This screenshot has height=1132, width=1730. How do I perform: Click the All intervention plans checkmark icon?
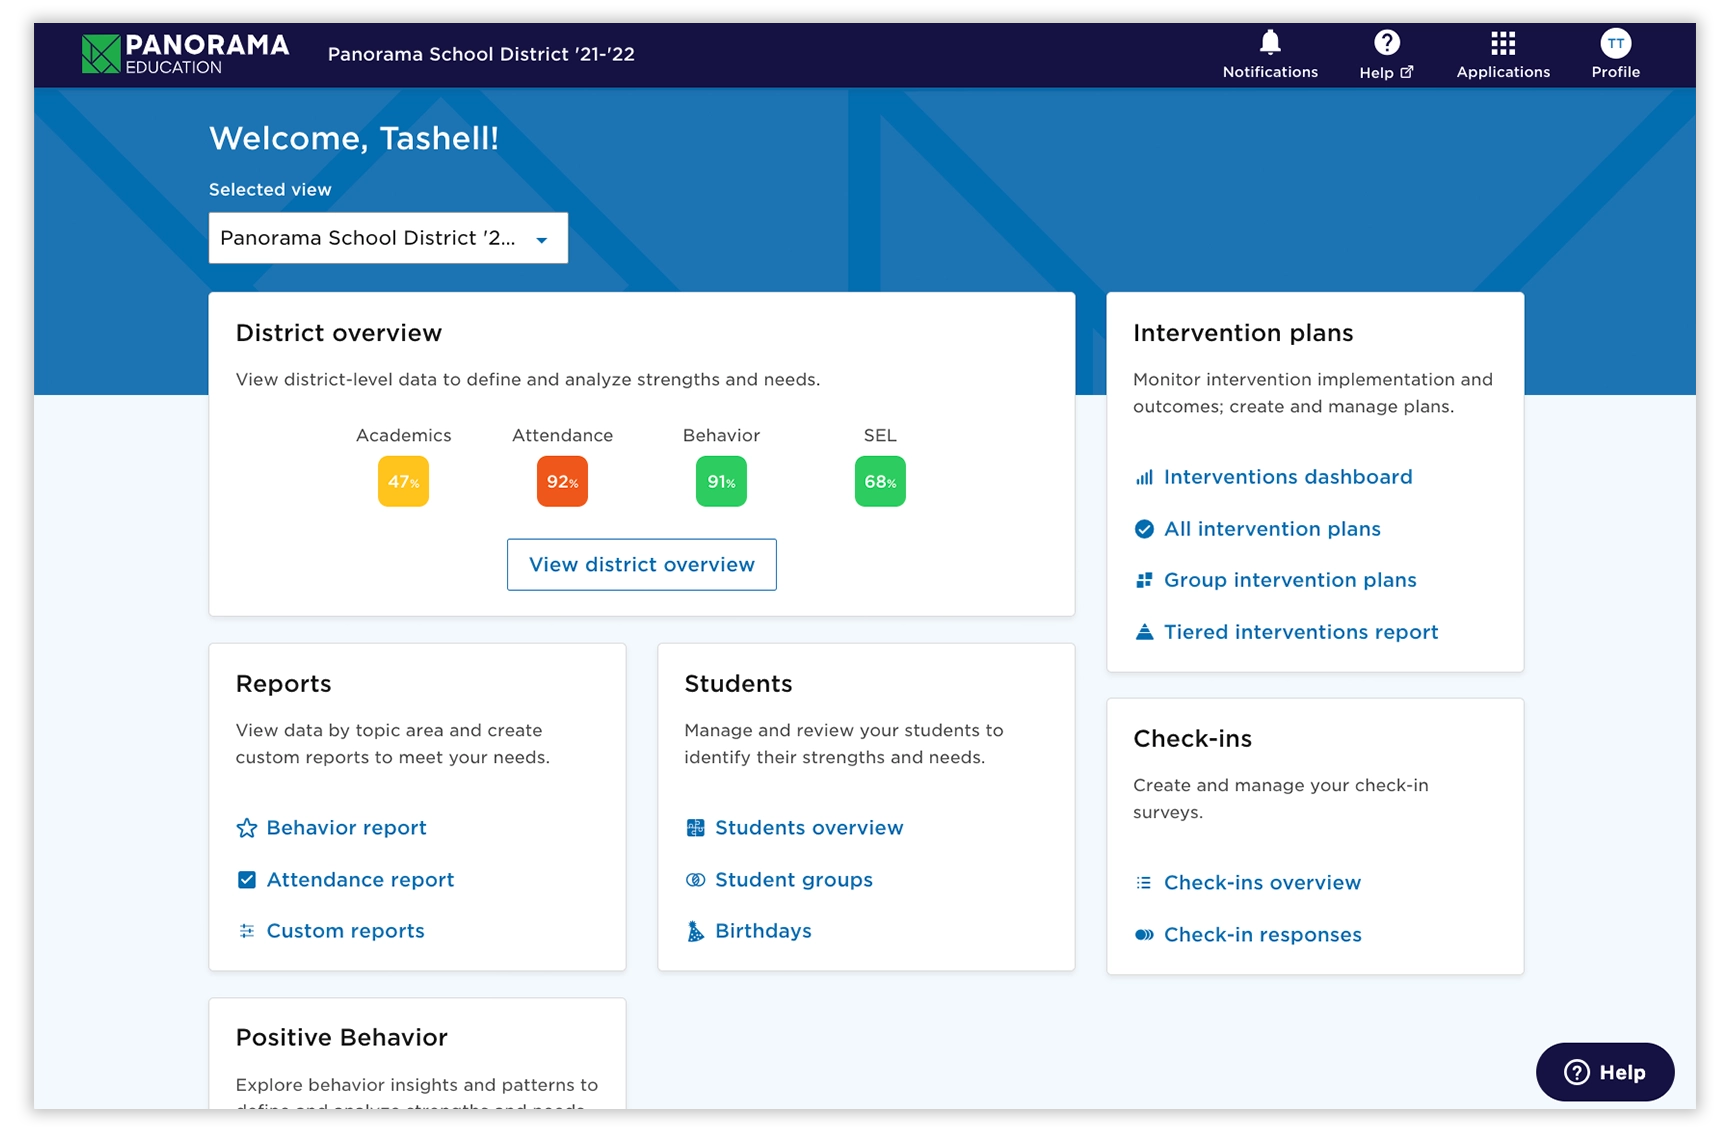[x=1144, y=529]
